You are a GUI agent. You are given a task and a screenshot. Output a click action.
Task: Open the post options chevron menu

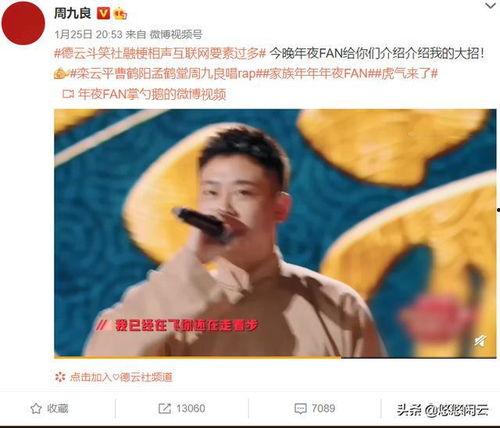coord(491,6)
